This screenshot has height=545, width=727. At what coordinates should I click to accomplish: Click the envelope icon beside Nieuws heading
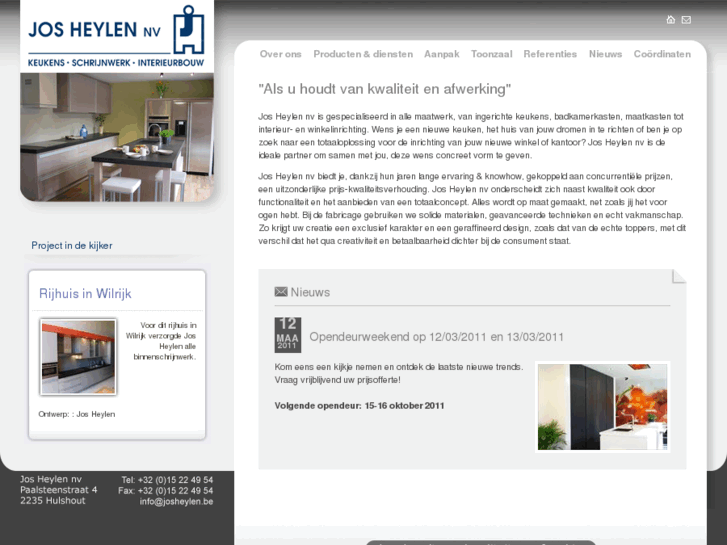[x=281, y=292]
